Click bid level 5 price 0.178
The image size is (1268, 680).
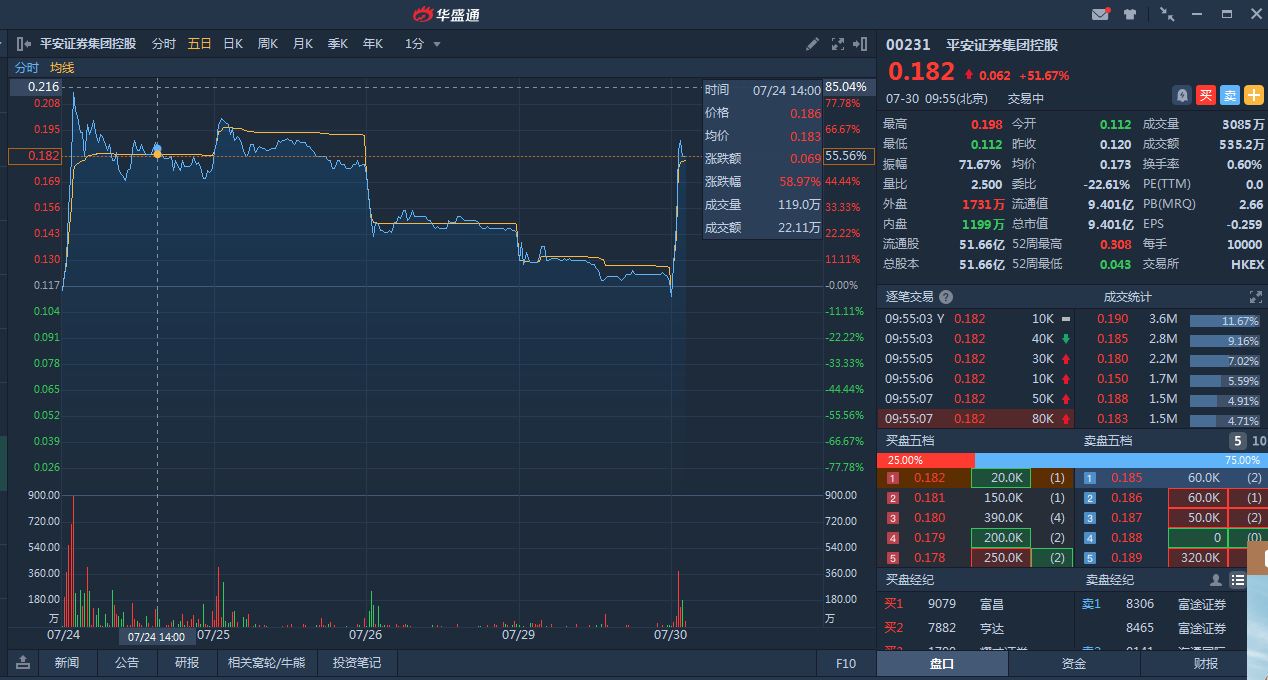(x=929, y=558)
